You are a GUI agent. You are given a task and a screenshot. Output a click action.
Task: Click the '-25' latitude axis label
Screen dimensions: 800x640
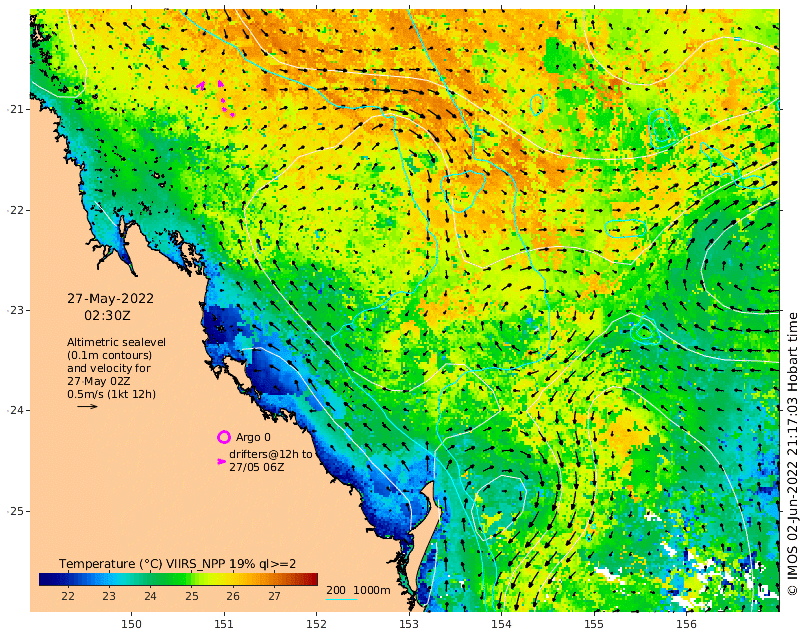(14, 511)
